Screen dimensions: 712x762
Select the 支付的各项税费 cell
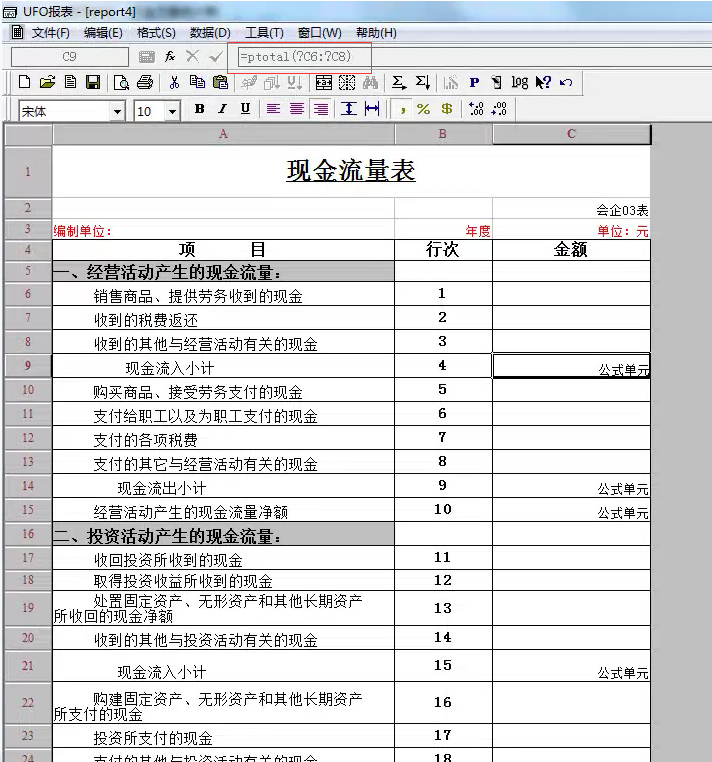coord(223,438)
